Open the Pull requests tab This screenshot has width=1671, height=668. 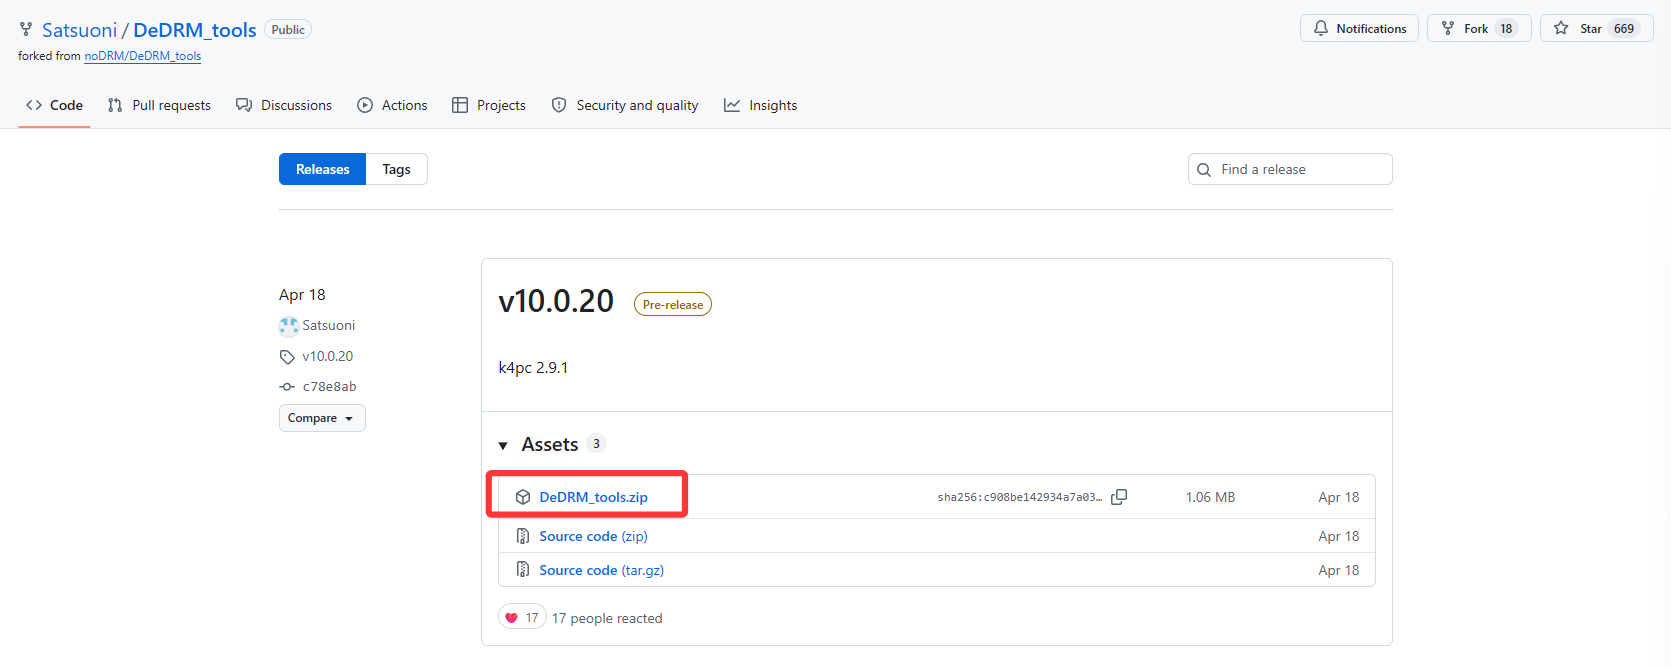[x=159, y=105]
